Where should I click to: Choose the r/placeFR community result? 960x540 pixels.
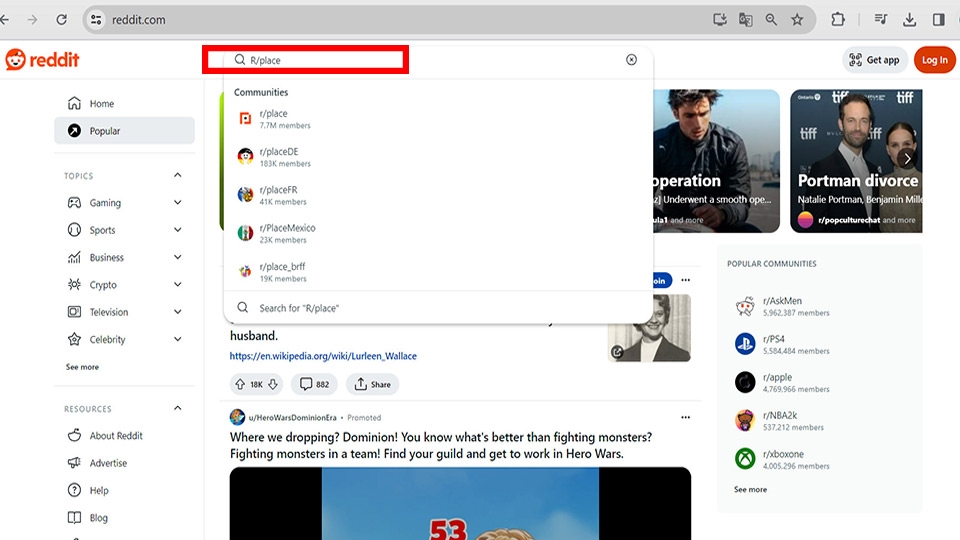pos(438,195)
